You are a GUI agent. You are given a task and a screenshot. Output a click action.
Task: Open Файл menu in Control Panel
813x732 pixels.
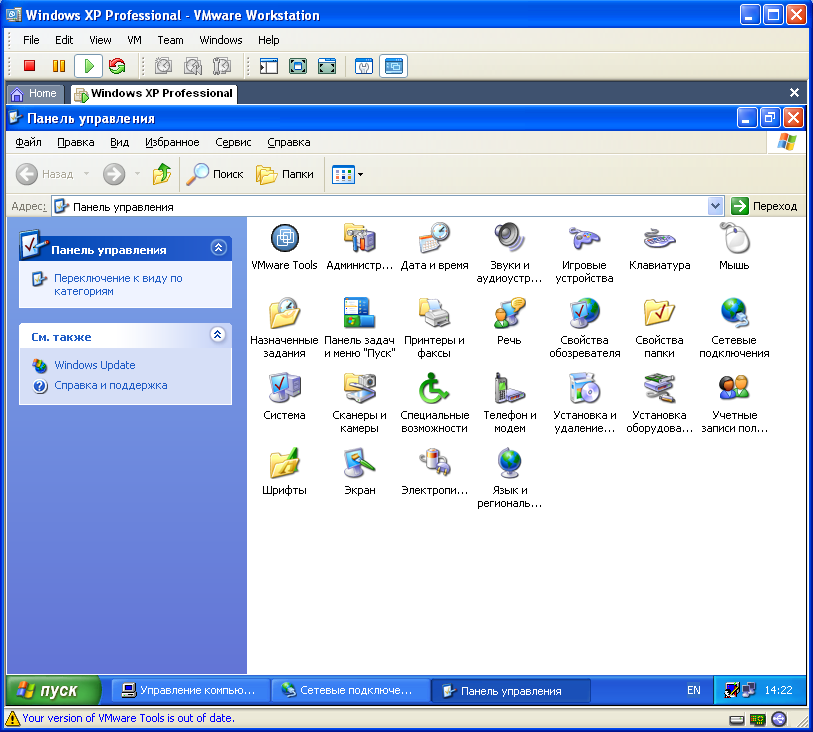[x=29, y=142]
